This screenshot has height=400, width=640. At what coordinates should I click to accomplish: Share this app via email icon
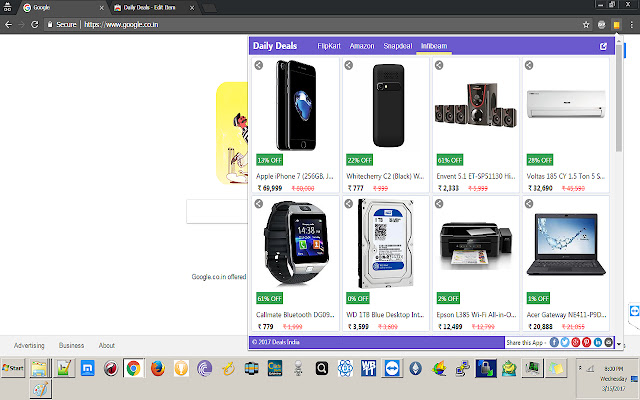(609, 342)
